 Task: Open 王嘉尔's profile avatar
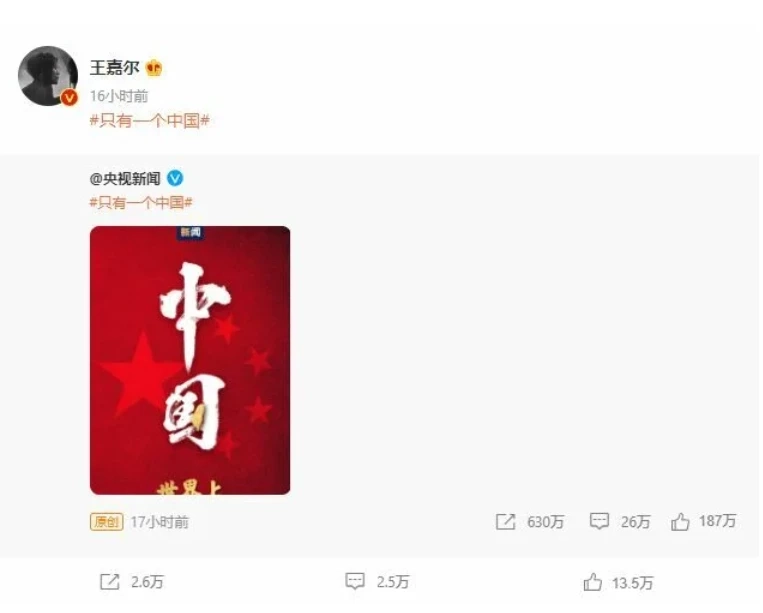pos(48,76)
